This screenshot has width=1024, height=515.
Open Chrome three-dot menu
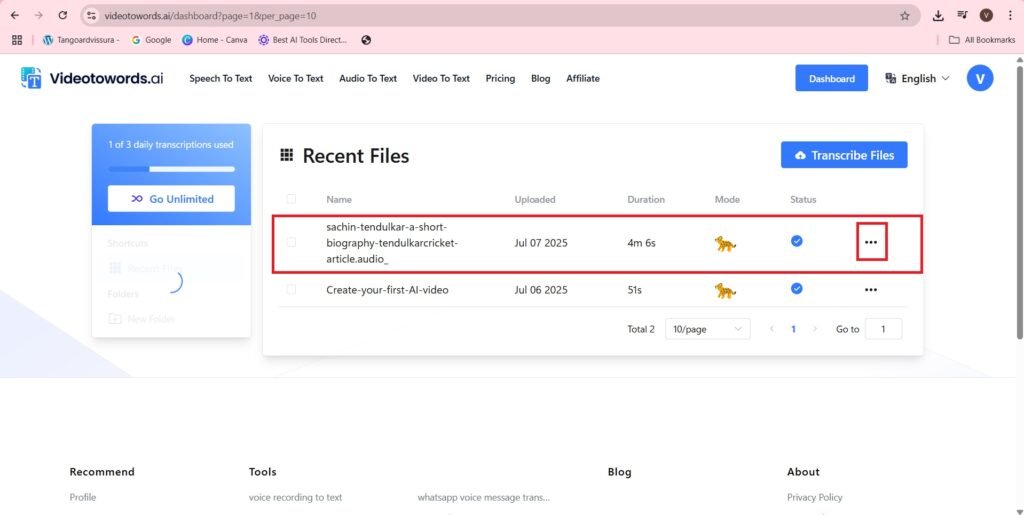point(1010,16)
